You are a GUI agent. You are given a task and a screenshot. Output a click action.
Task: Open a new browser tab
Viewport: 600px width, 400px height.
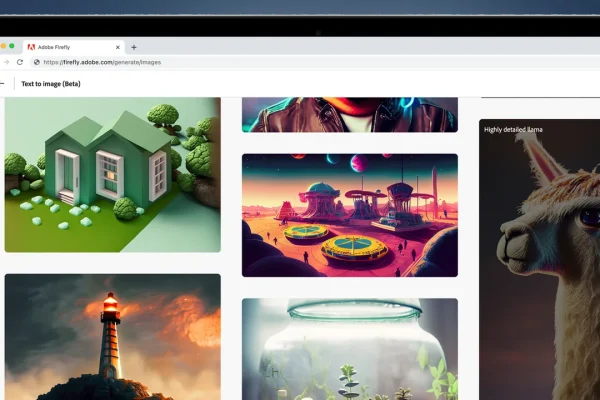pos(134,47)
